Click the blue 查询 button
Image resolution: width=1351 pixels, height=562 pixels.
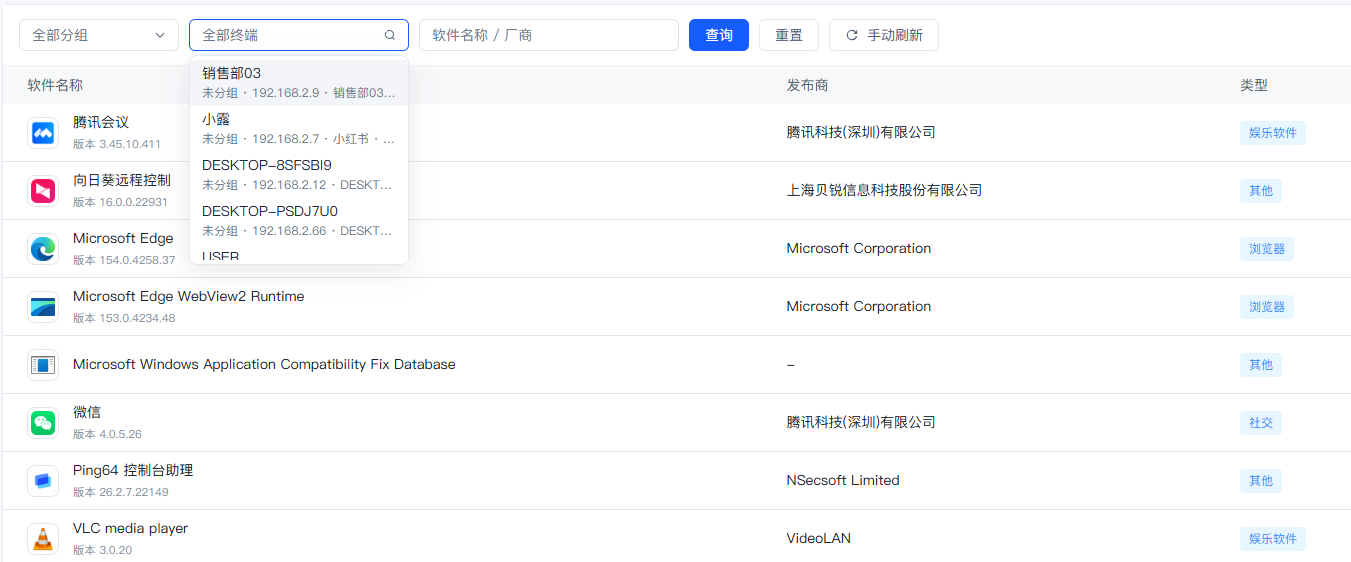pyautogui.click(x=719, y=35)
